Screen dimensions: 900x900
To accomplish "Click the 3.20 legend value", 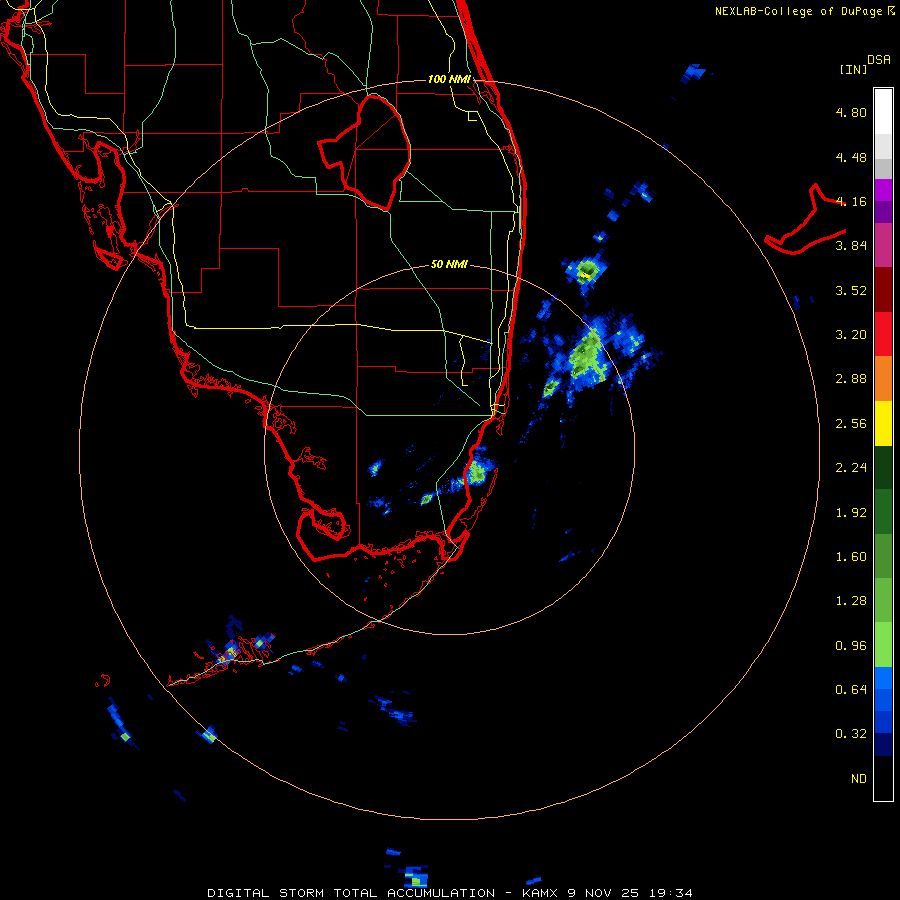I will 851,335.
